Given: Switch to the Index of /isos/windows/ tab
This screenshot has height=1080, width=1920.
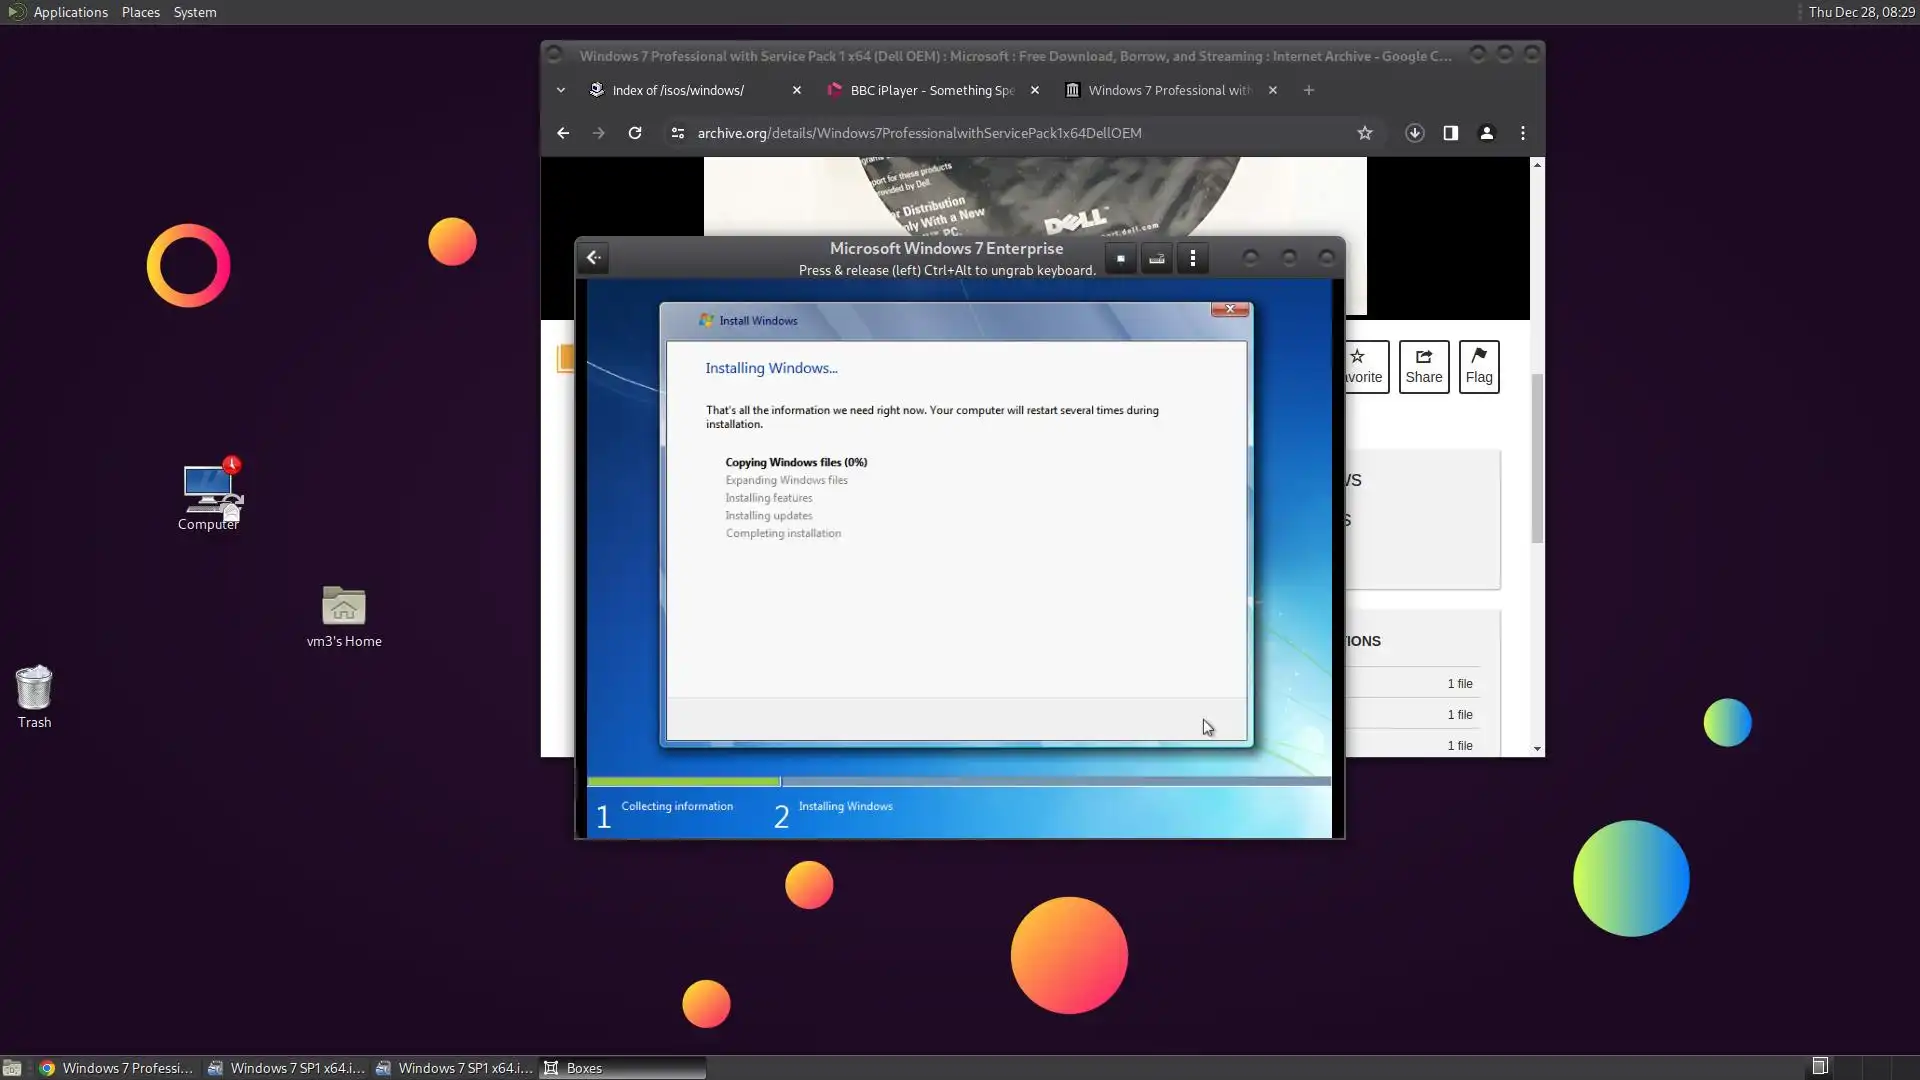Looking at the screenshot, I should point(678,90).
